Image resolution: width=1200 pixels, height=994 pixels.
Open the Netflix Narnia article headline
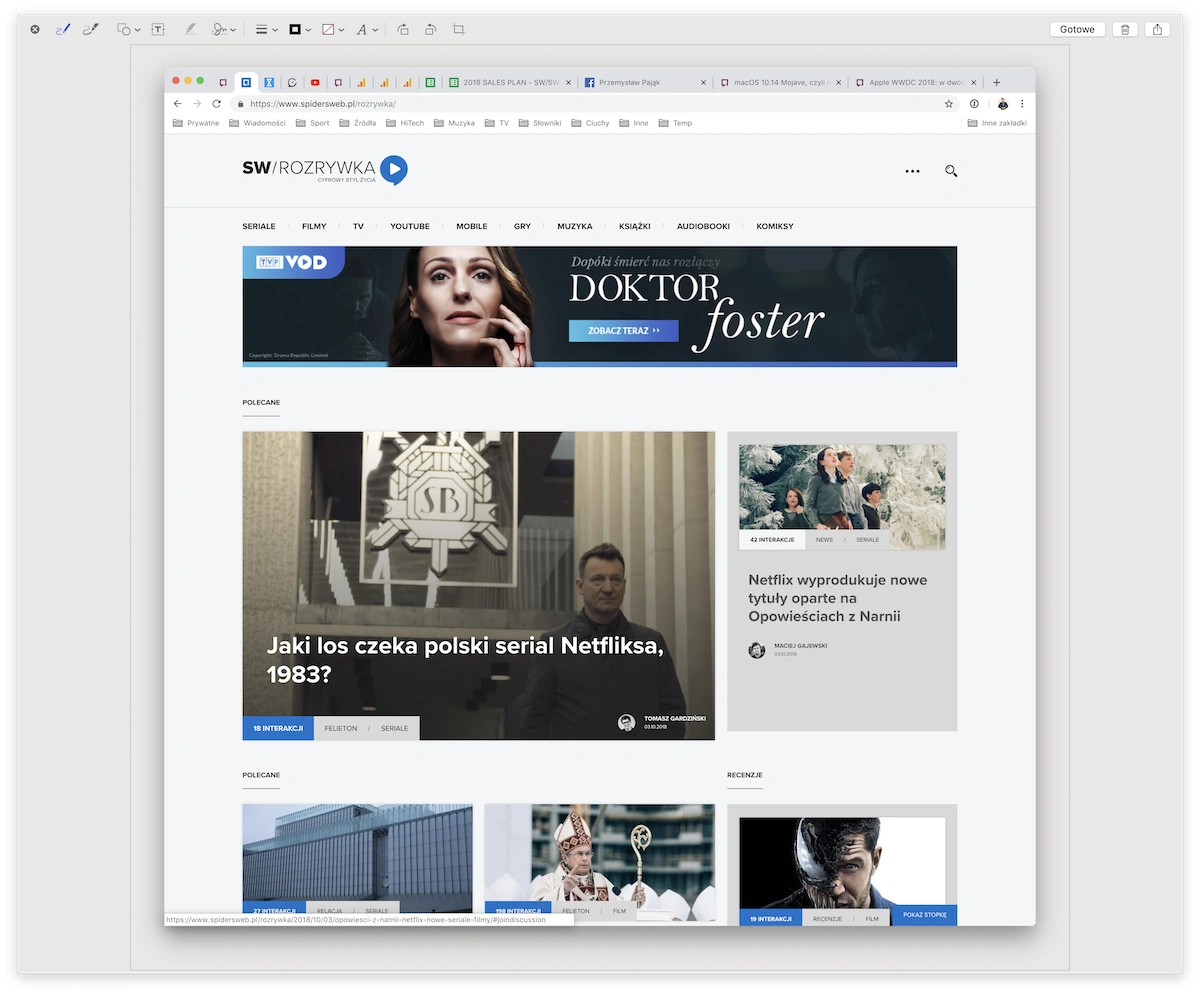click(838, 598)
